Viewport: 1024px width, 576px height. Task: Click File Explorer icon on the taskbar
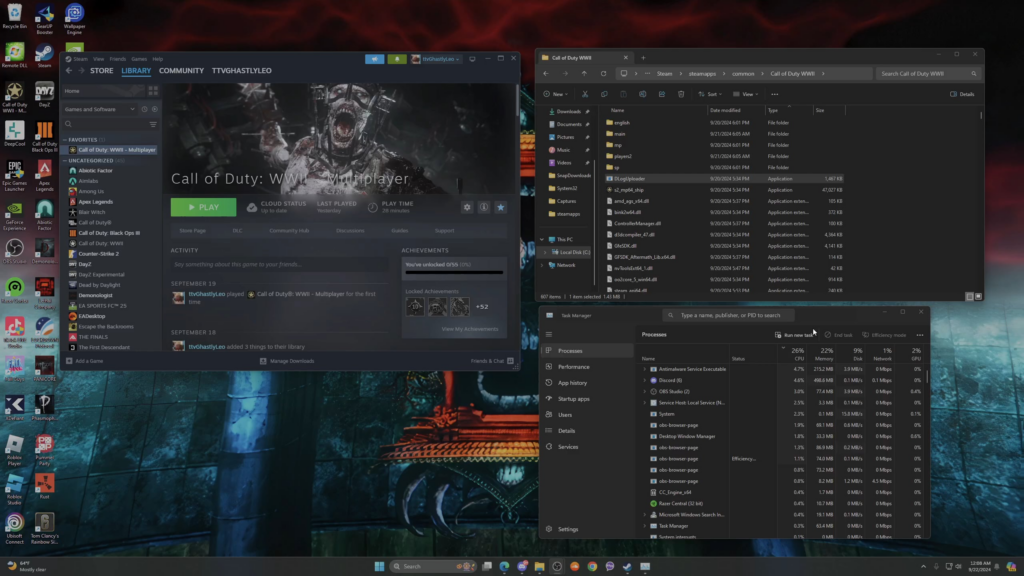tap(539, 566)
